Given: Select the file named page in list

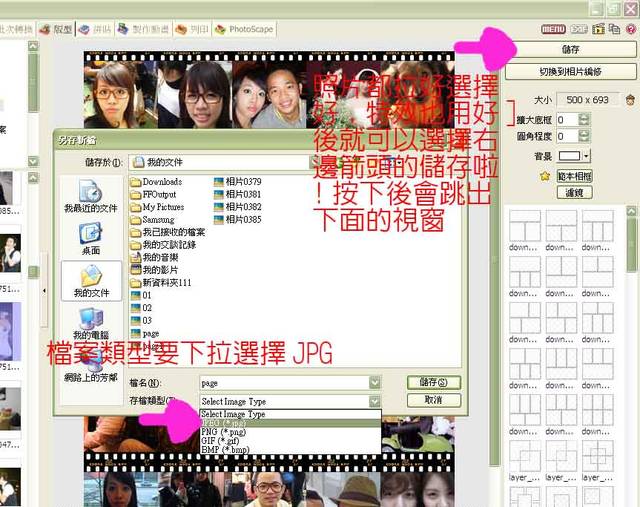Looking at the screenshot, I should tap(145, 334).
